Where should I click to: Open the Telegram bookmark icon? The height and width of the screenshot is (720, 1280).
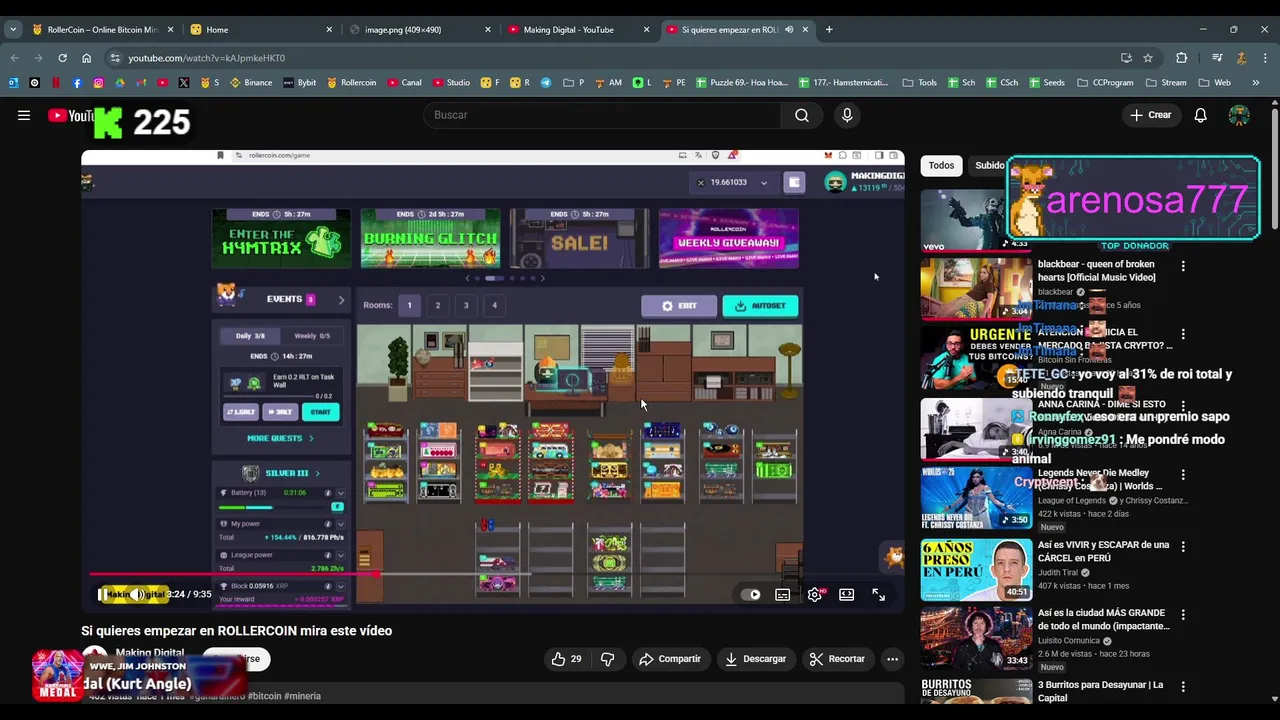[x=546, y=82]
